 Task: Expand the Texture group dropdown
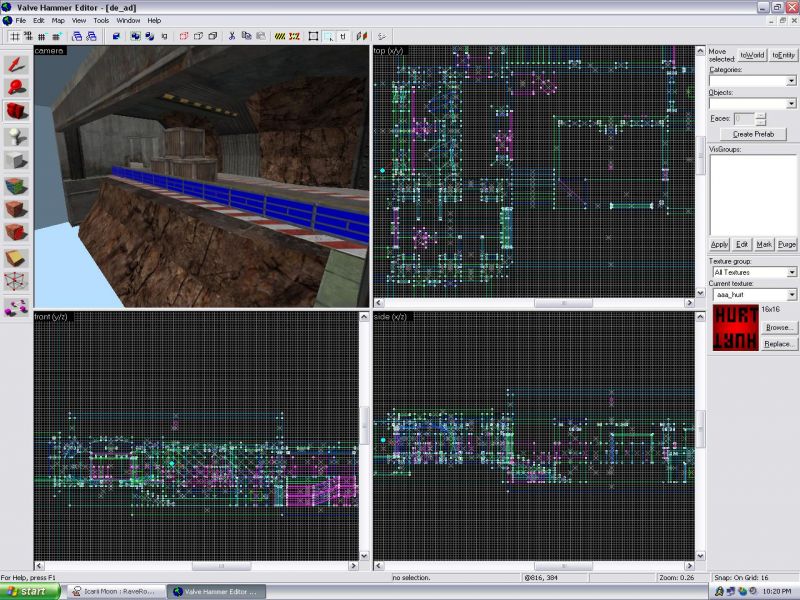791,272
